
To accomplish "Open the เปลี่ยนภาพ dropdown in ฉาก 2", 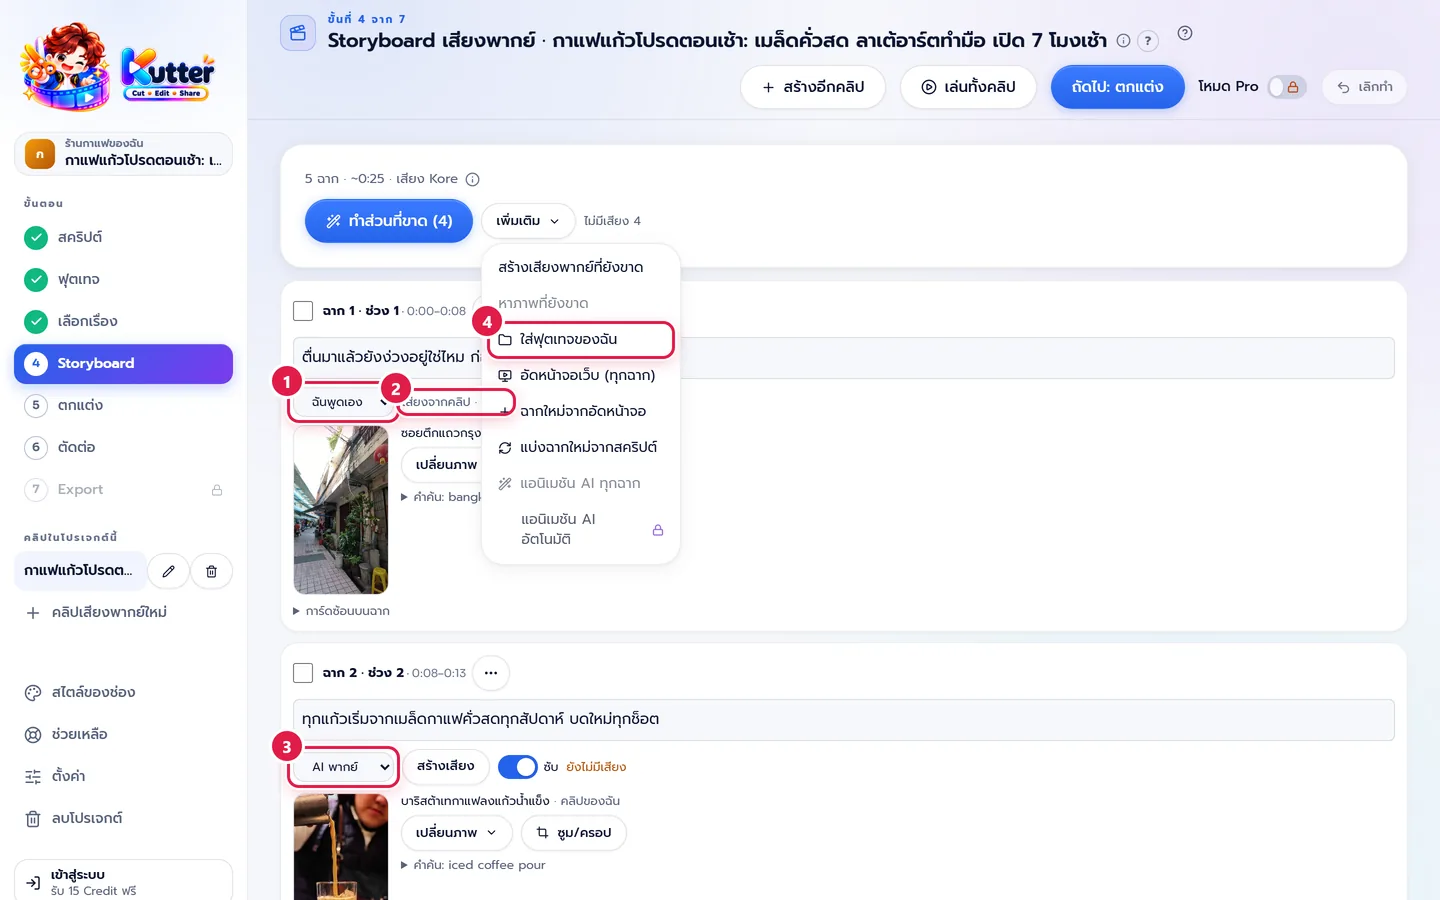I will [x=457, y=833].
